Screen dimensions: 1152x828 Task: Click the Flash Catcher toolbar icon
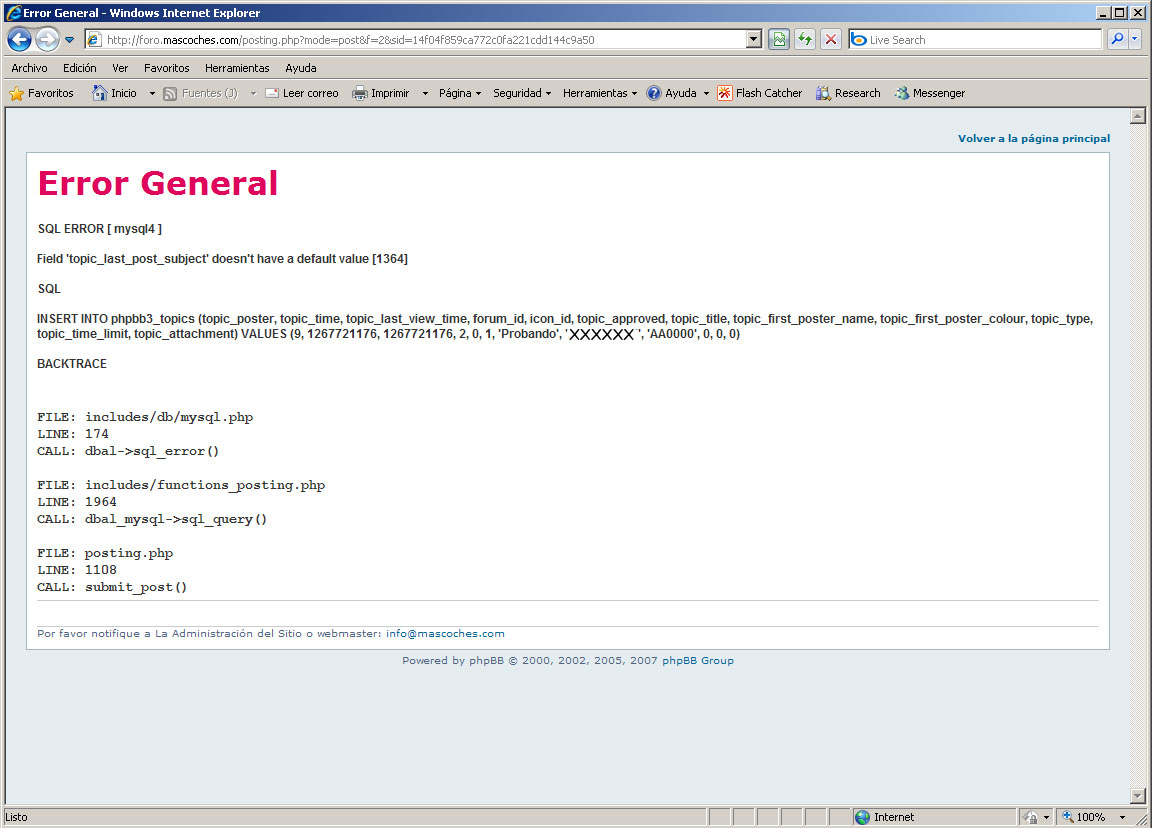click(x=724, y=93)
